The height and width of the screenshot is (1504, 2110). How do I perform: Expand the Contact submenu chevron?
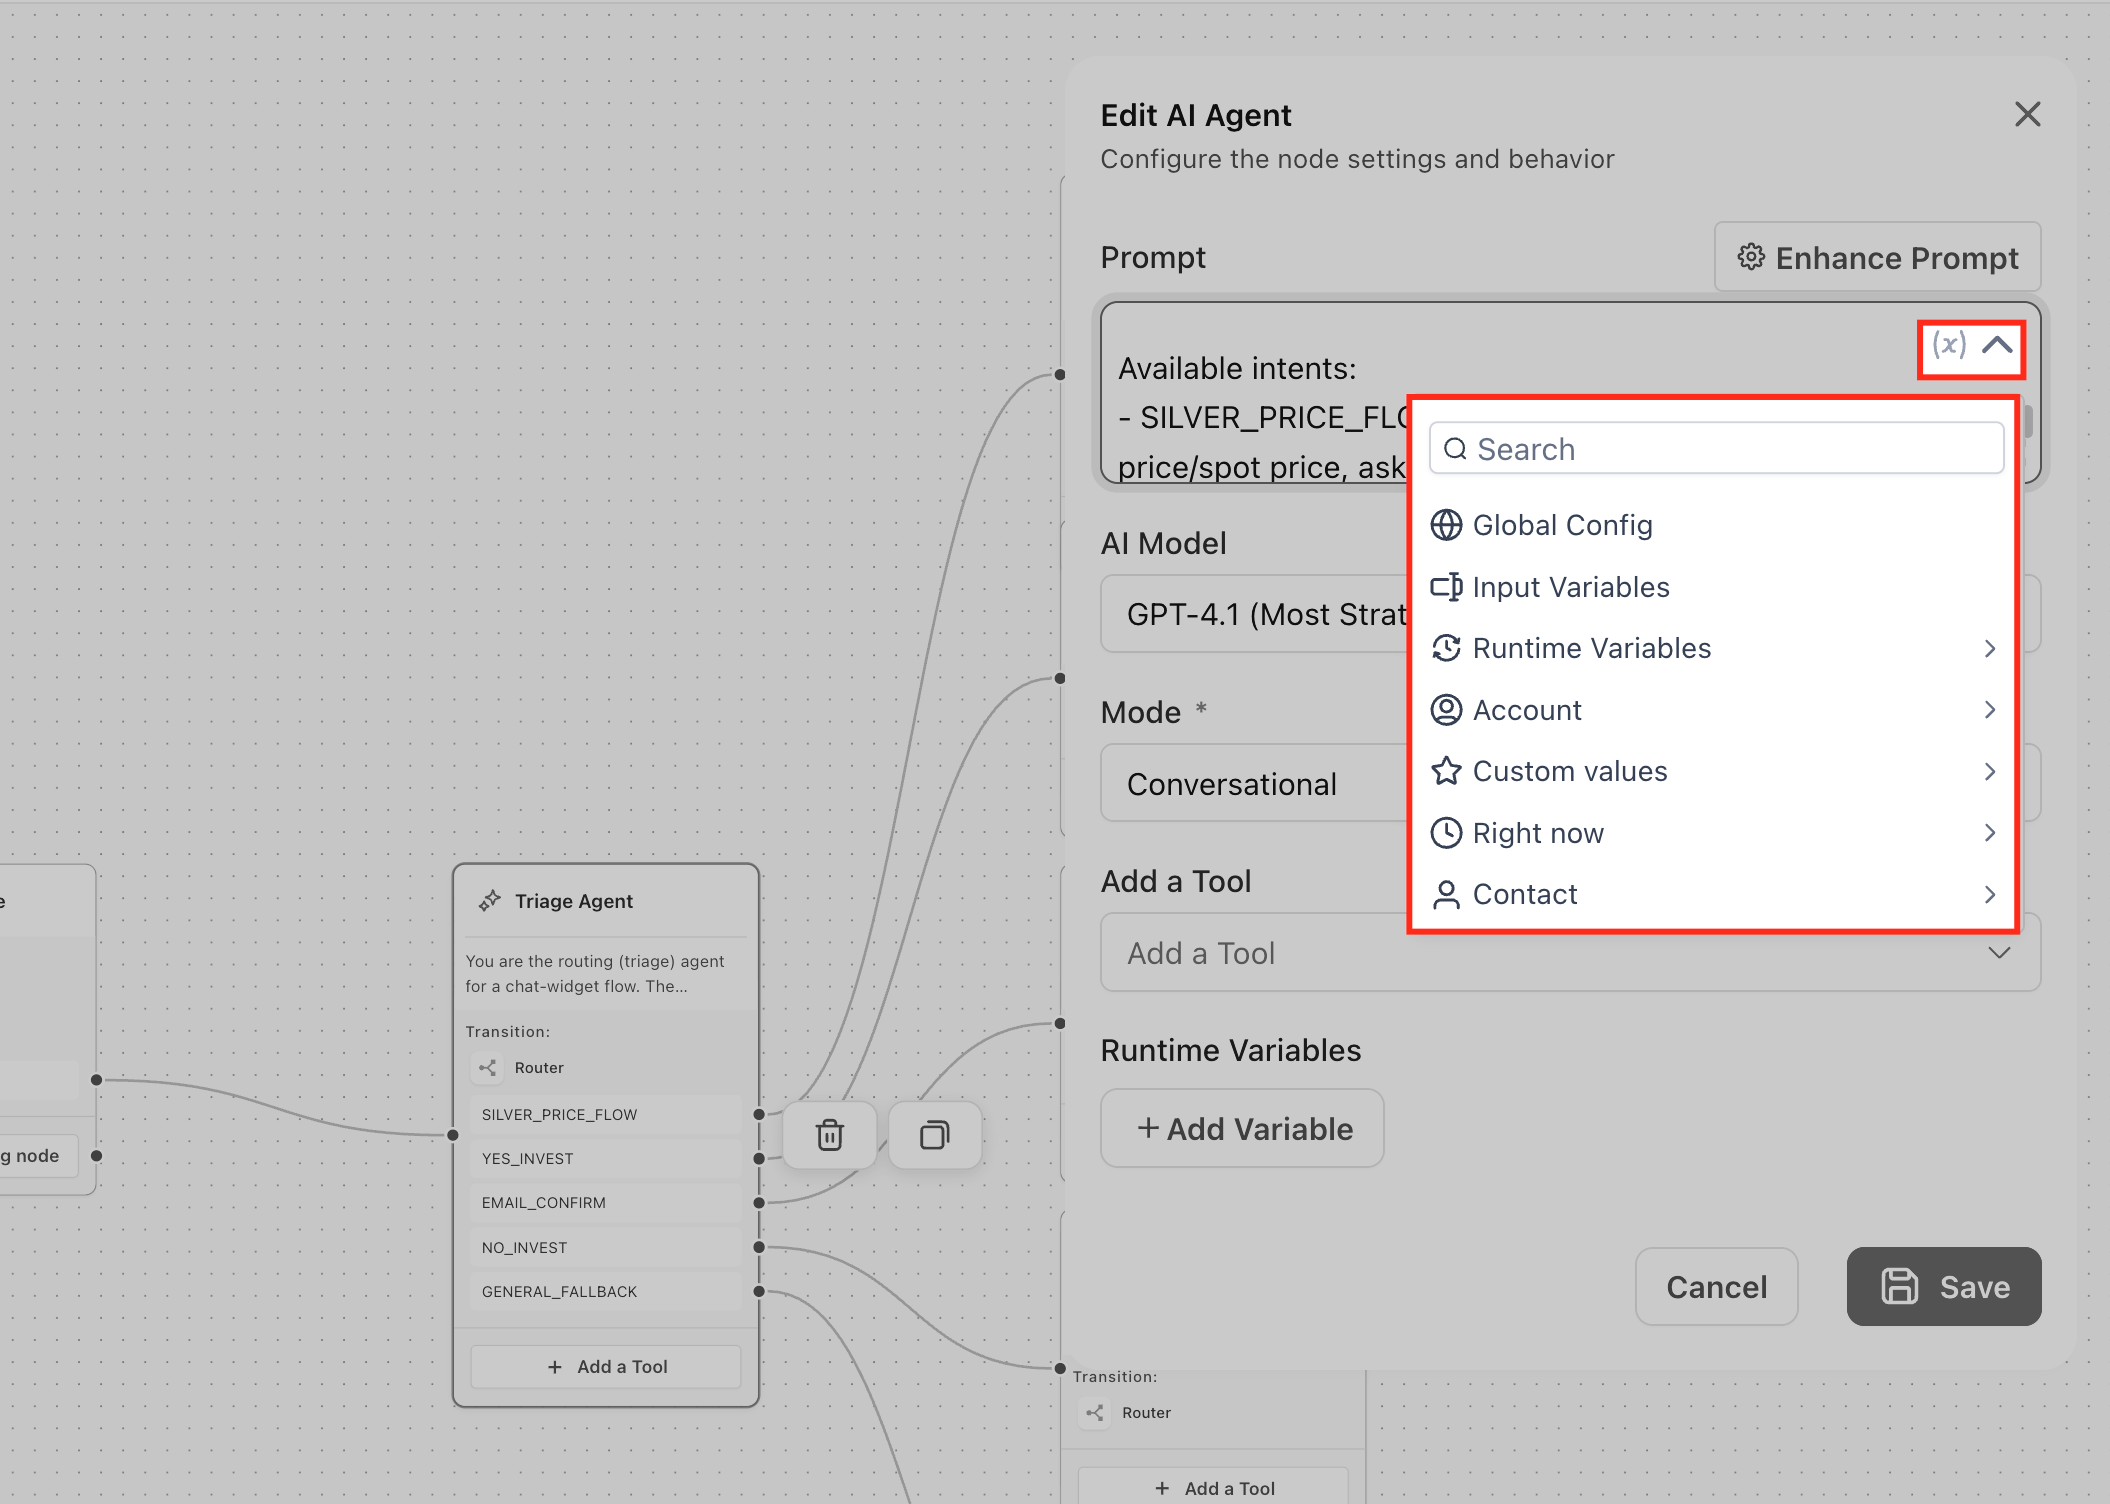click(1989, 895)
